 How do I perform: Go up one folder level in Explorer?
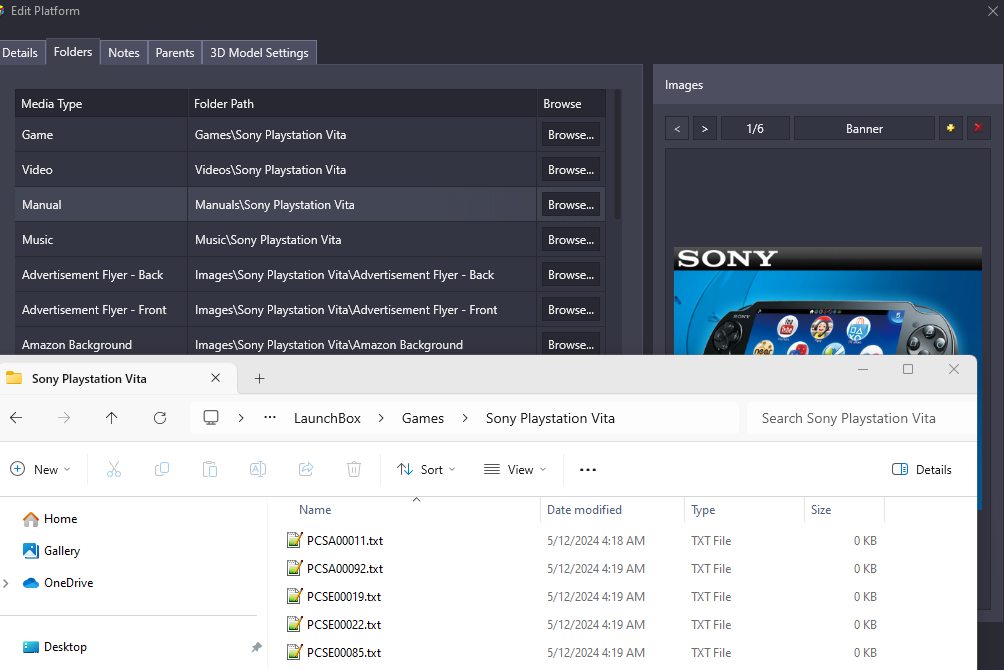point(111,418)
